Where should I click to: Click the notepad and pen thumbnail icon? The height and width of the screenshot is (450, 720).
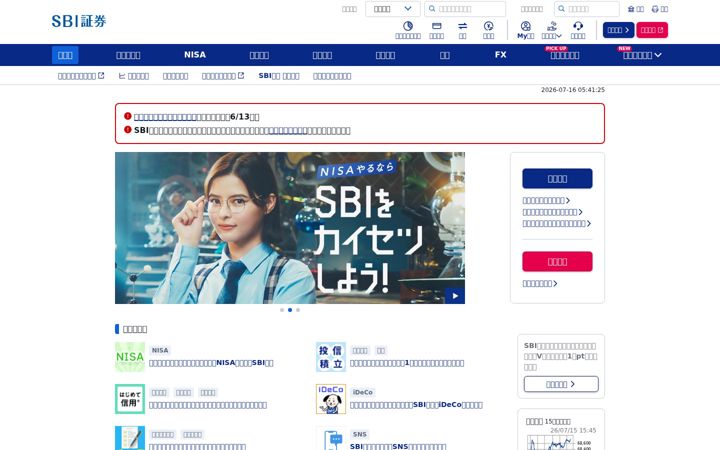(130, 439)
